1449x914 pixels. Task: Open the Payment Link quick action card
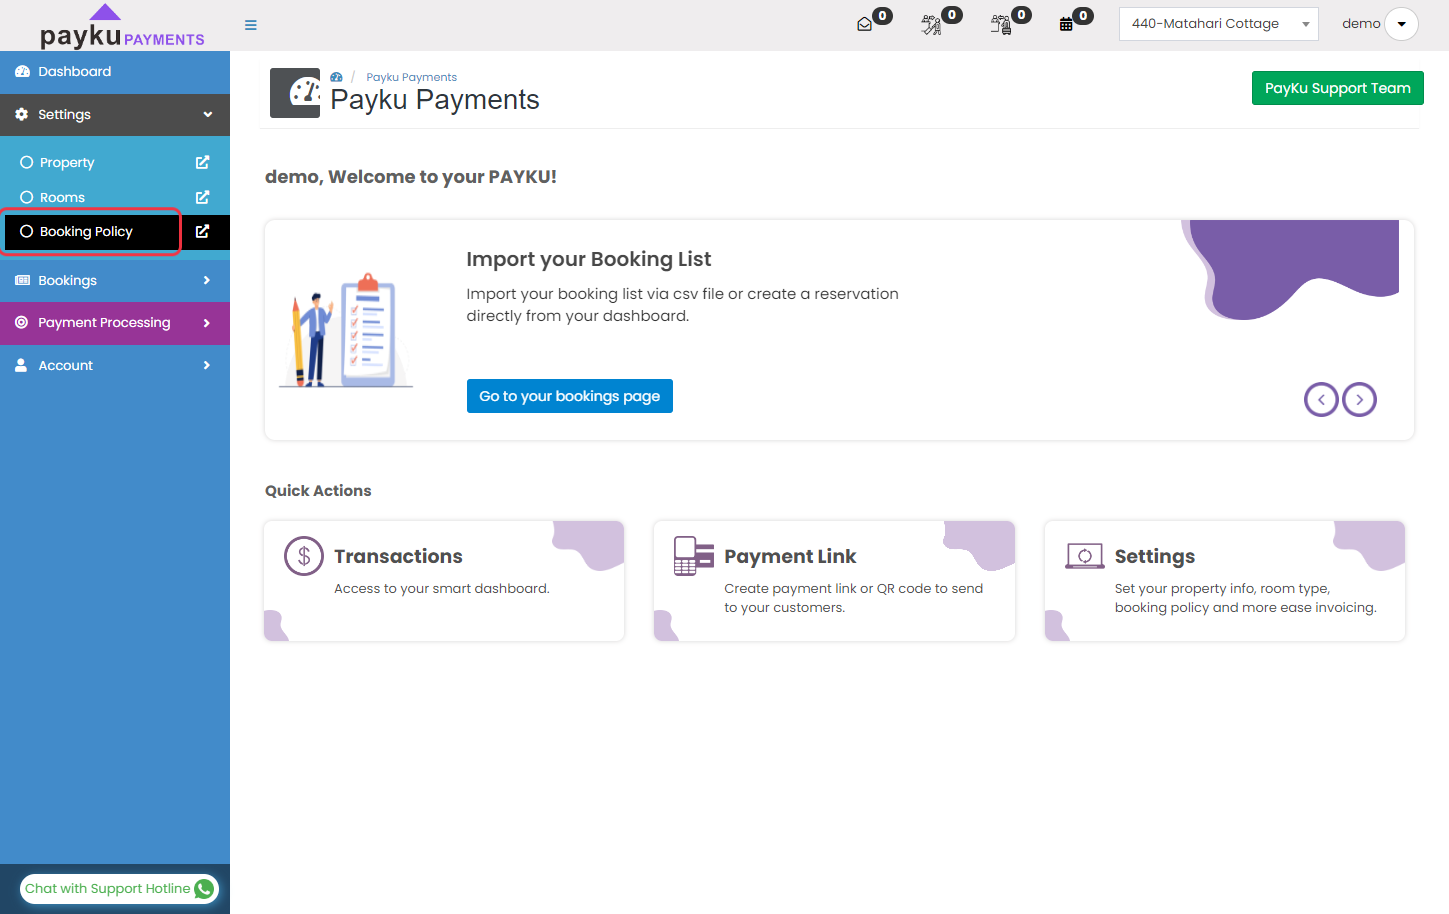(x=834, y=581)
